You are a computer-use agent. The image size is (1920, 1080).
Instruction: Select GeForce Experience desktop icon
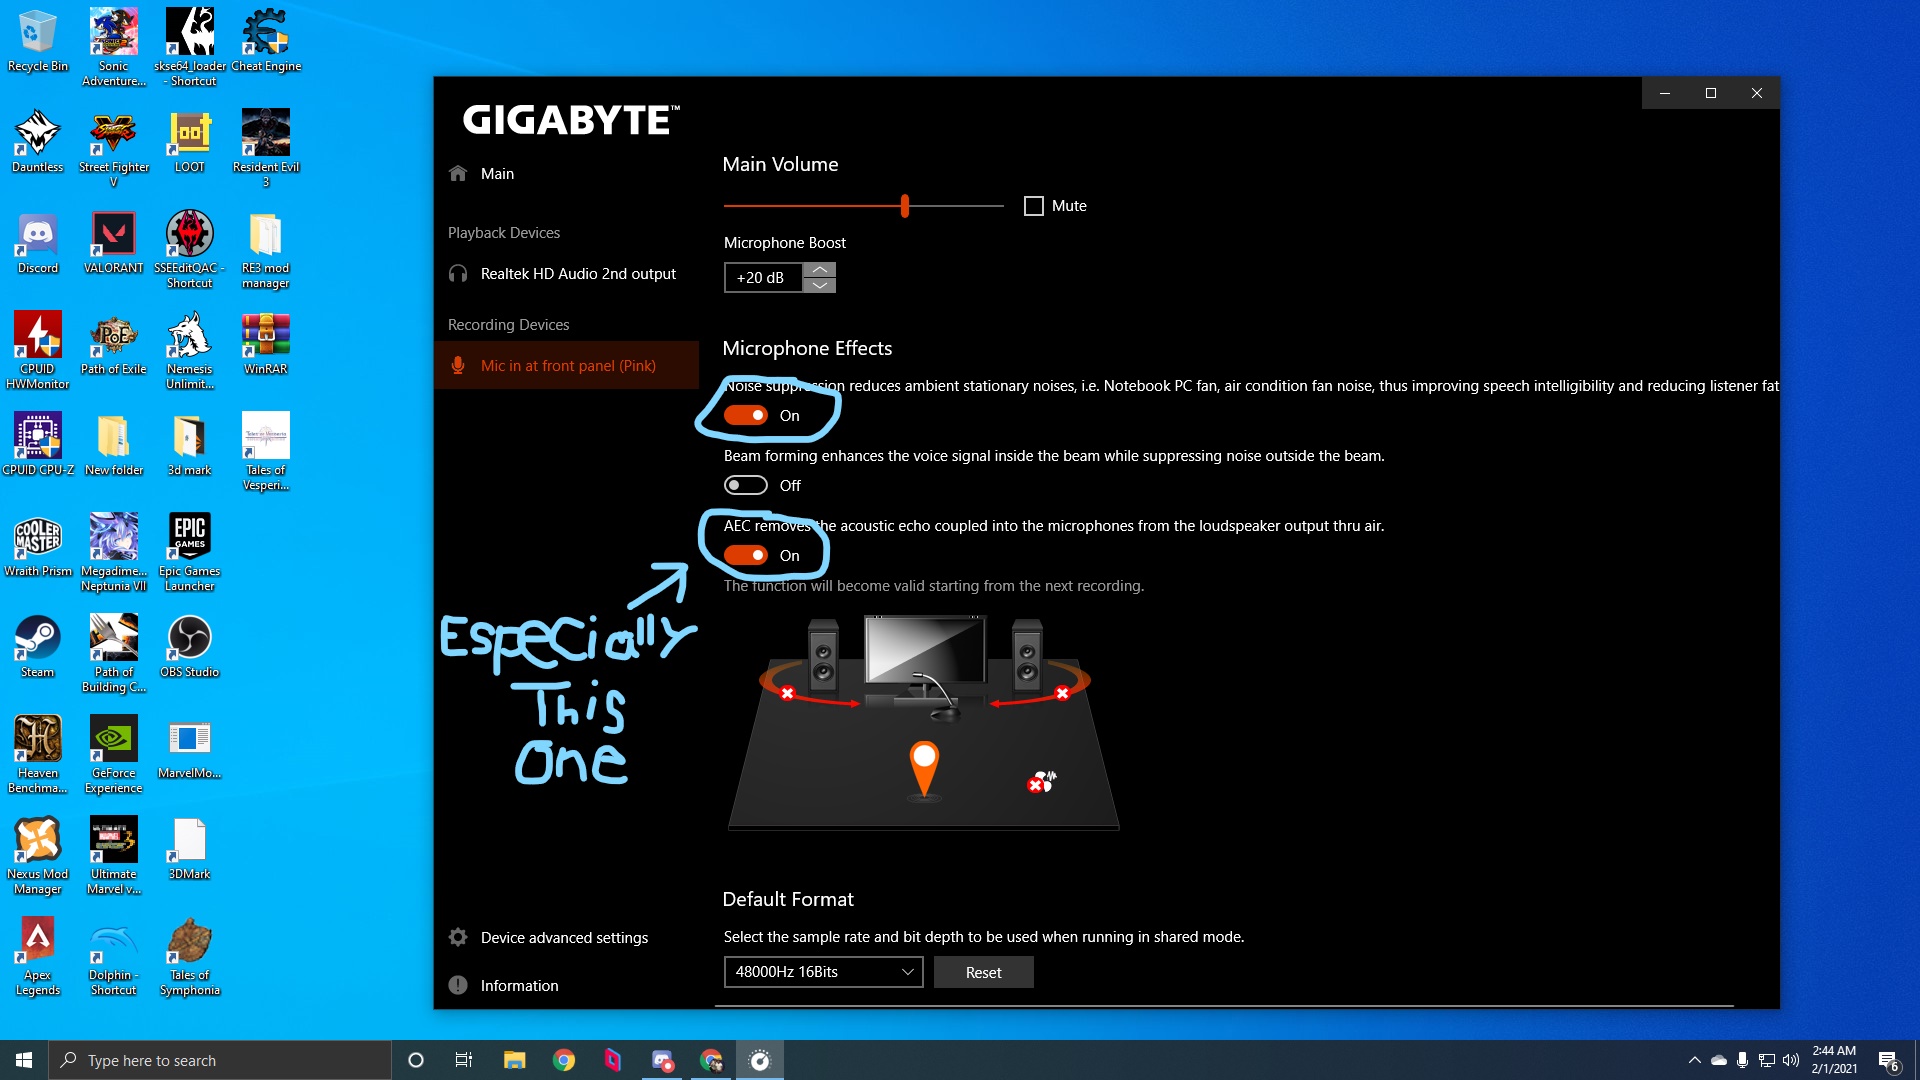(114, 755)
